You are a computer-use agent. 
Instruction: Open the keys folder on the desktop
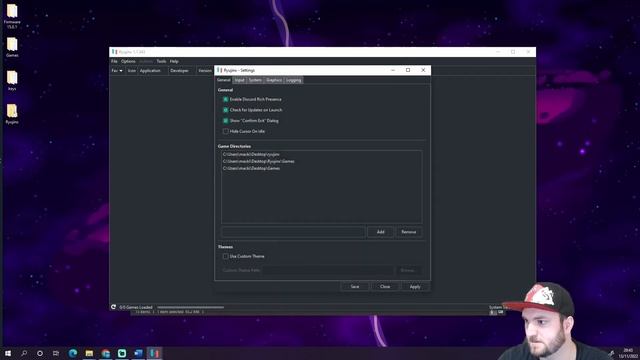[12, 80]
